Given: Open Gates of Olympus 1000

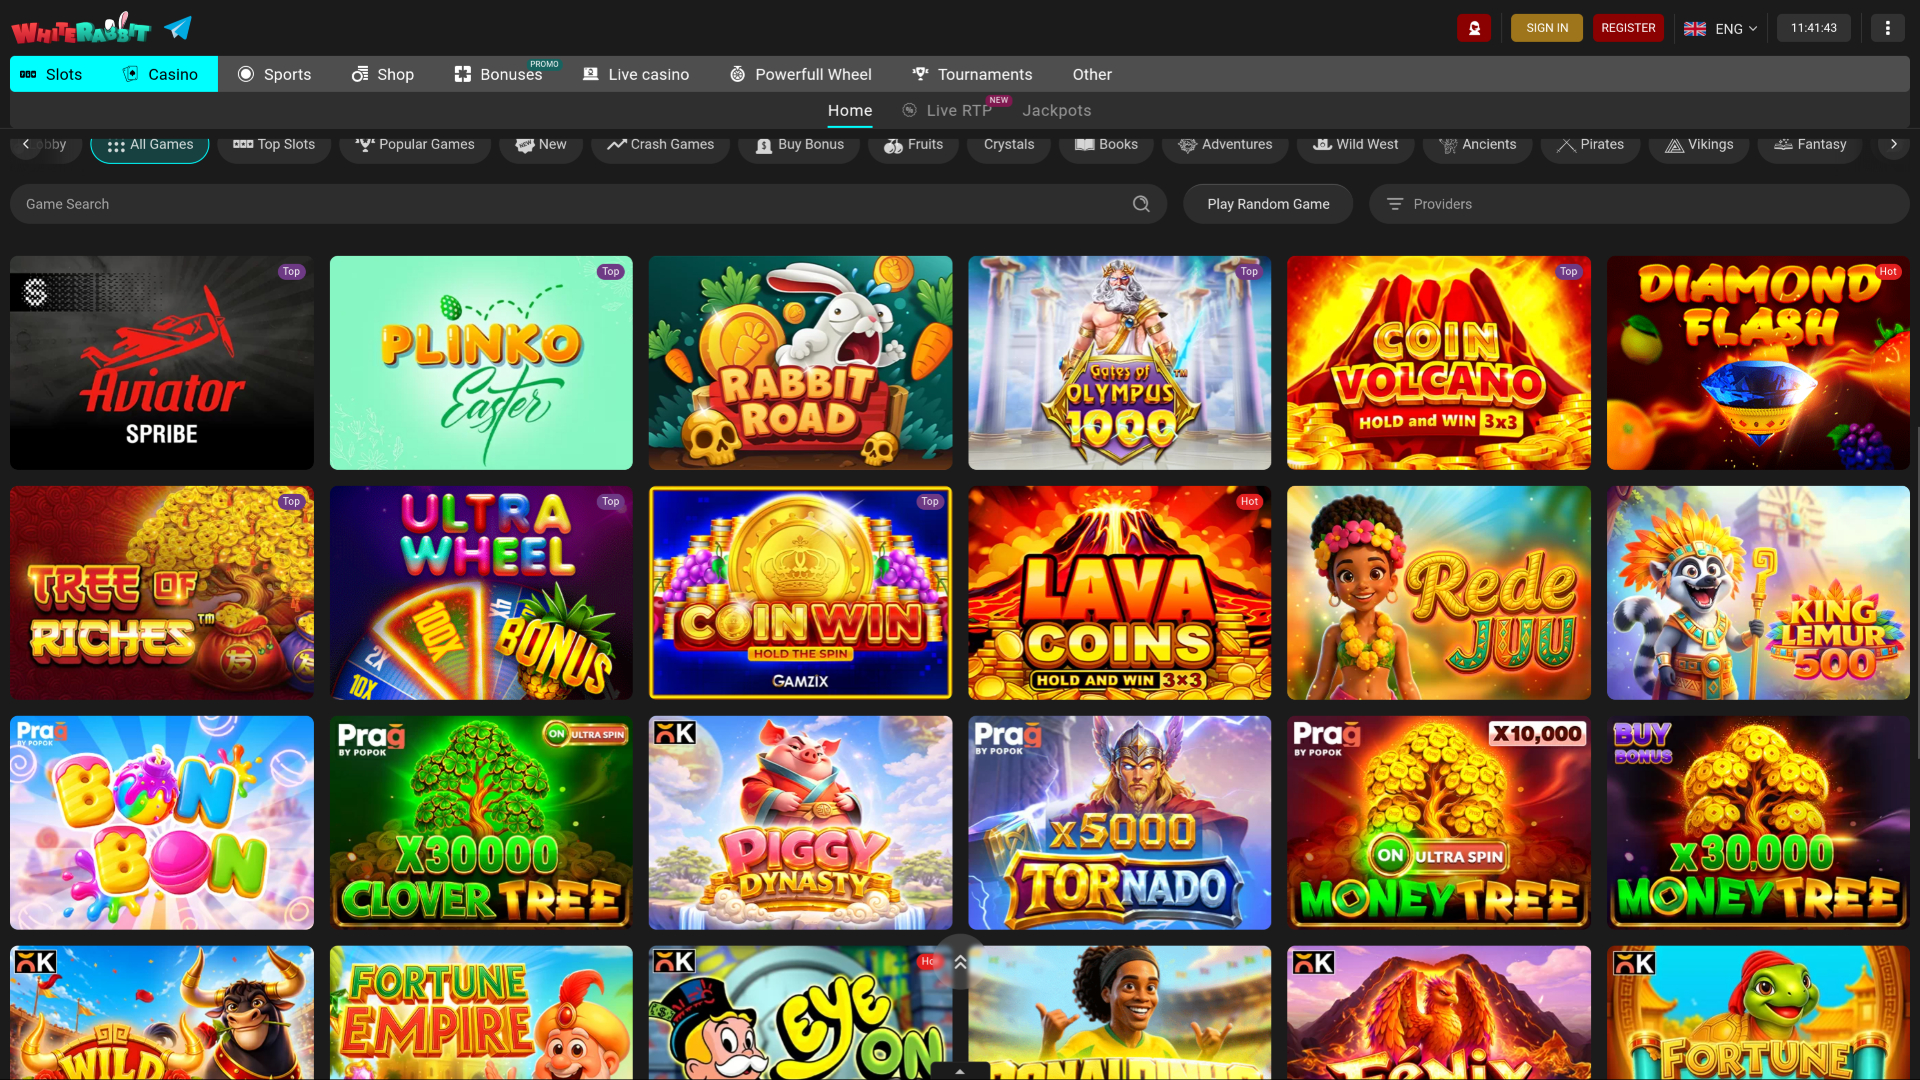Looking at the screenshot, I should coord(1119,363).
